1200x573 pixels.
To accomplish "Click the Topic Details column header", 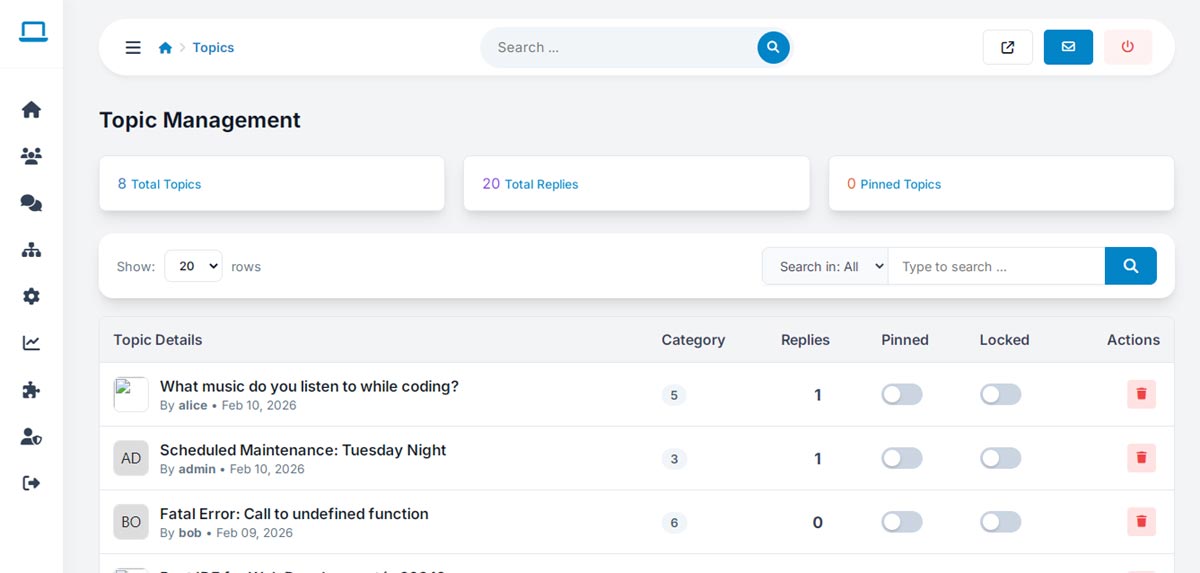I will 158,340.
